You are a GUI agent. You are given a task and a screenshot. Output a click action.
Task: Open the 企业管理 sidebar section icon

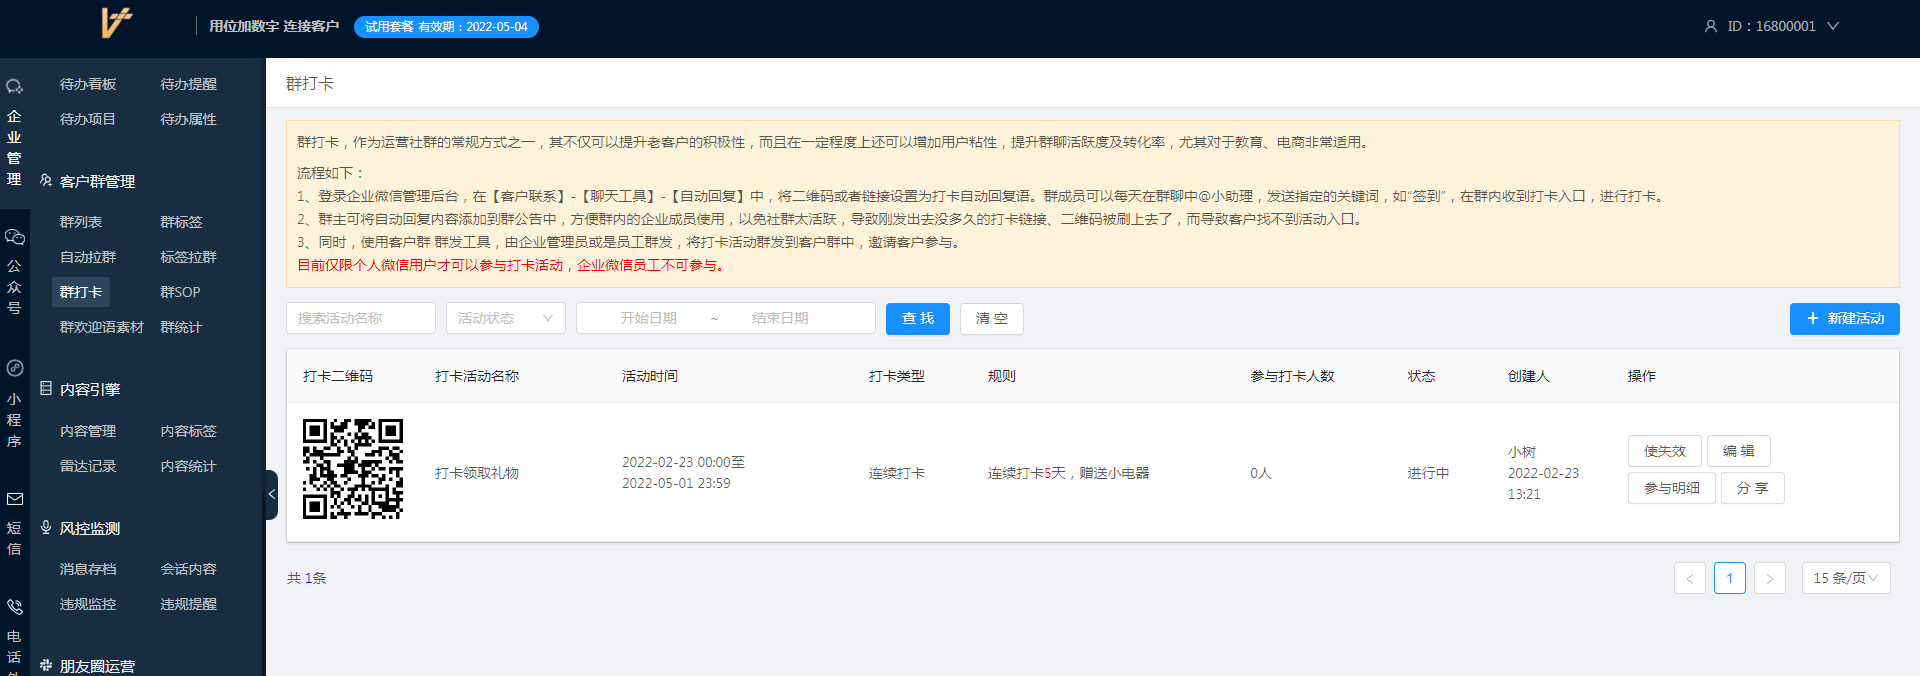14,87
